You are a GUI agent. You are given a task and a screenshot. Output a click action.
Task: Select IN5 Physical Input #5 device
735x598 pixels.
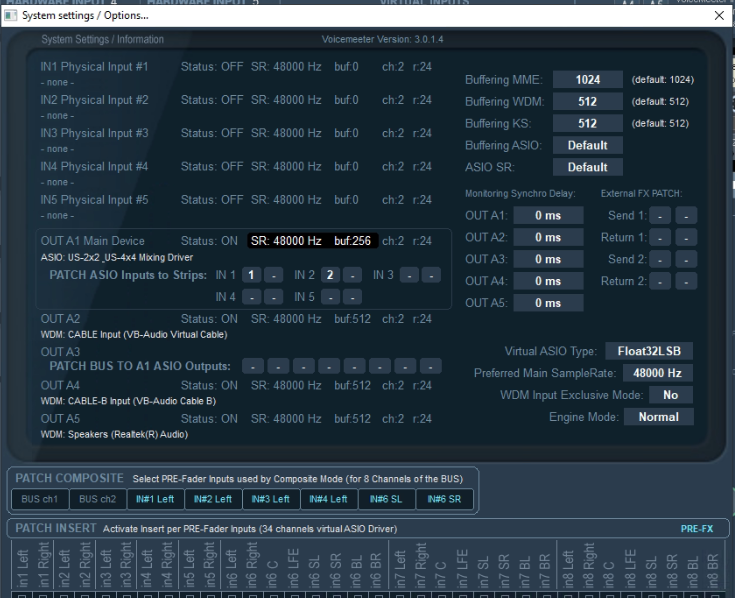pyautogui.click(x=94, y=200)
